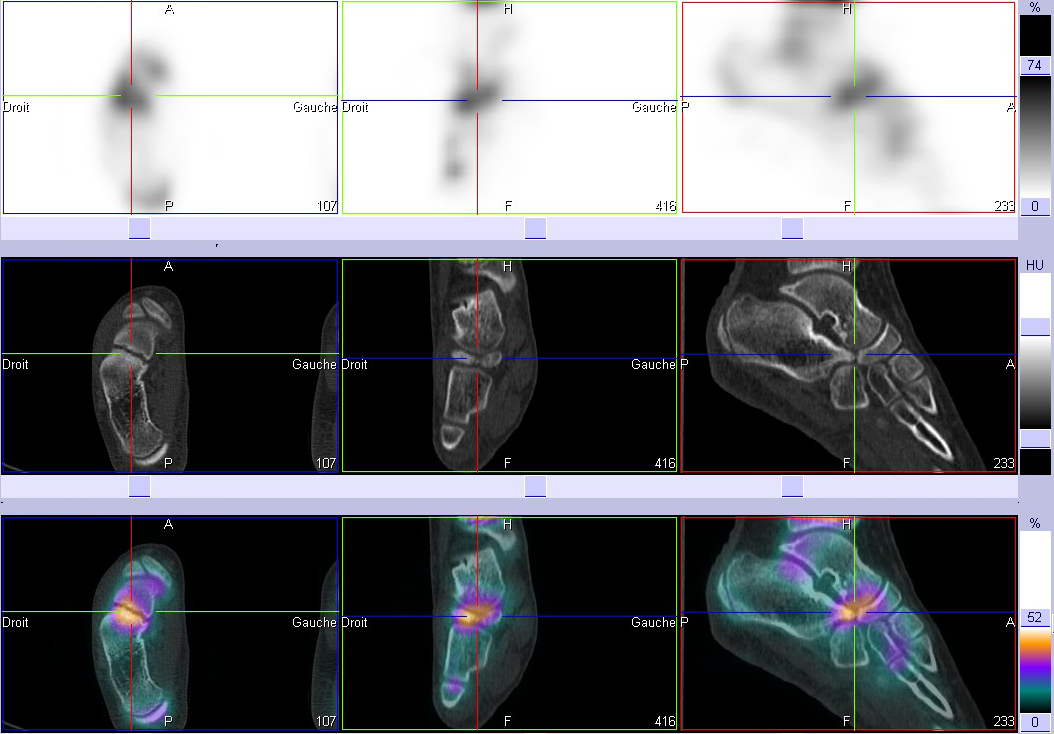Select the CT axial foot slice panel
The width and height of the screenshot is (1054, 734).
(170, 365)
